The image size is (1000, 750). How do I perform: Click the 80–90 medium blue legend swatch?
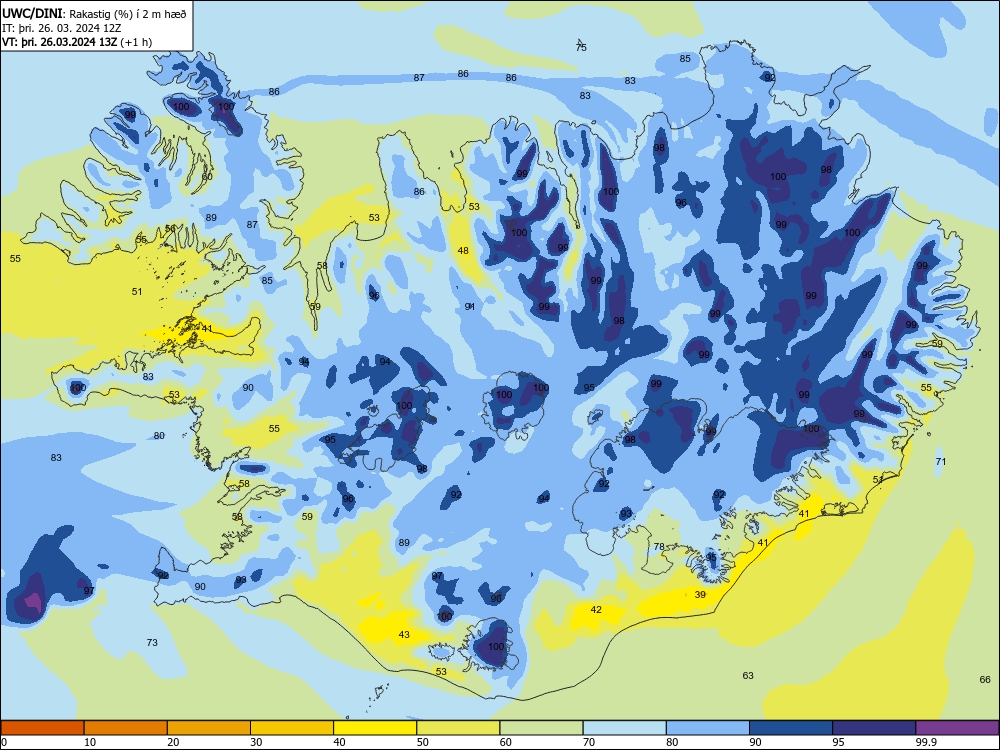tap(708, 728)
